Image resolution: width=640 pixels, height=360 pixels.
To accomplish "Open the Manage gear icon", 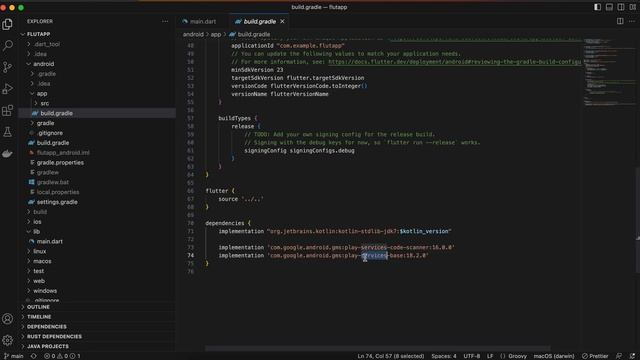I will pyautogui.click(x=7, y=340).
